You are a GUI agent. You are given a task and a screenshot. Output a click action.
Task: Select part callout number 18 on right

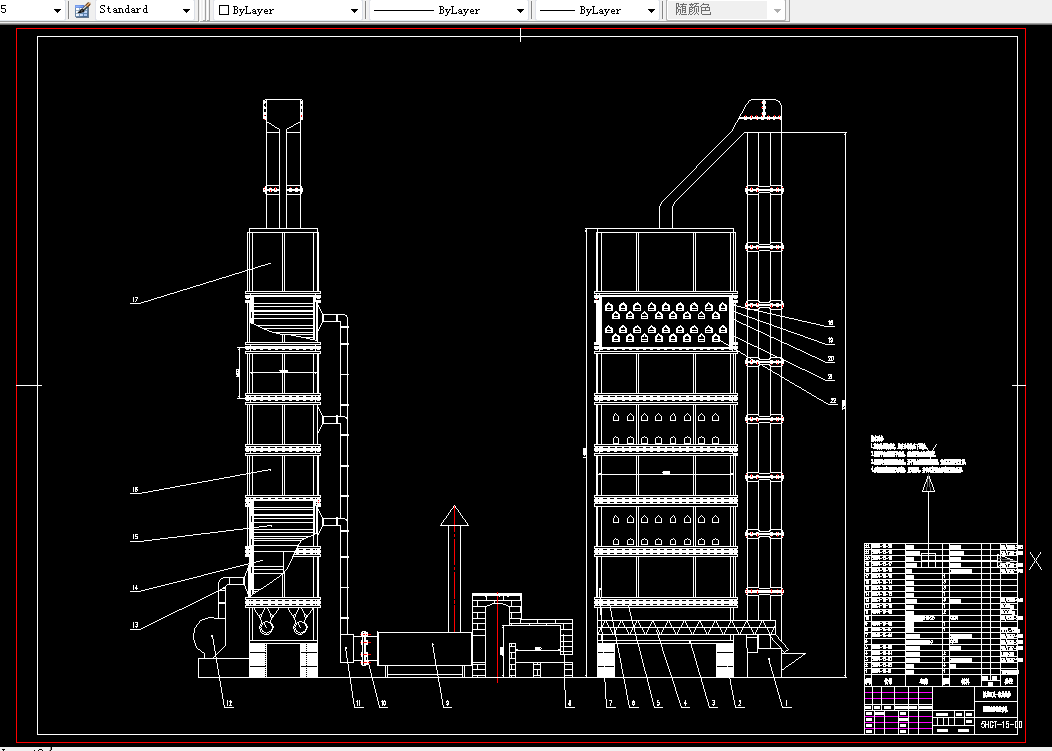click(x=831, y=323)
